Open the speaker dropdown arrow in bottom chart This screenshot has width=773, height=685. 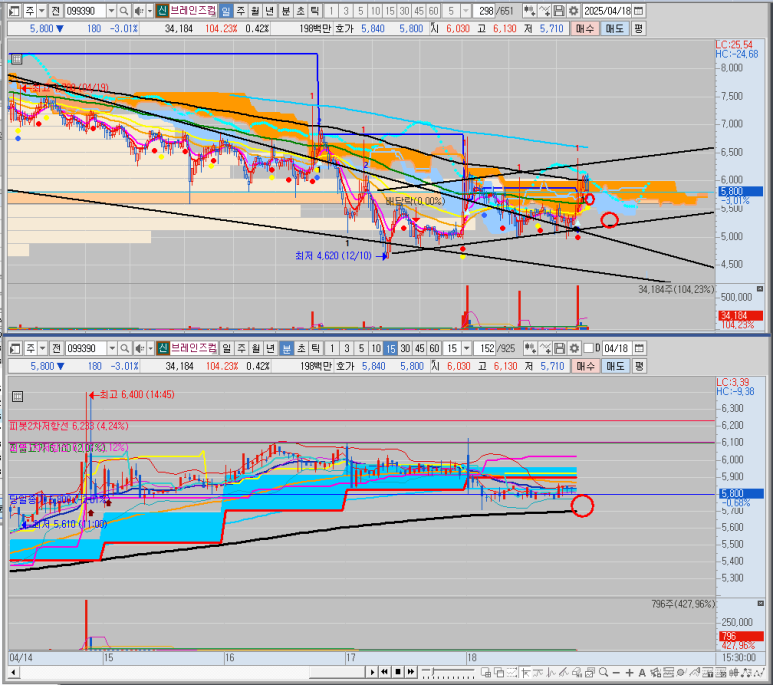pos(150,348)
